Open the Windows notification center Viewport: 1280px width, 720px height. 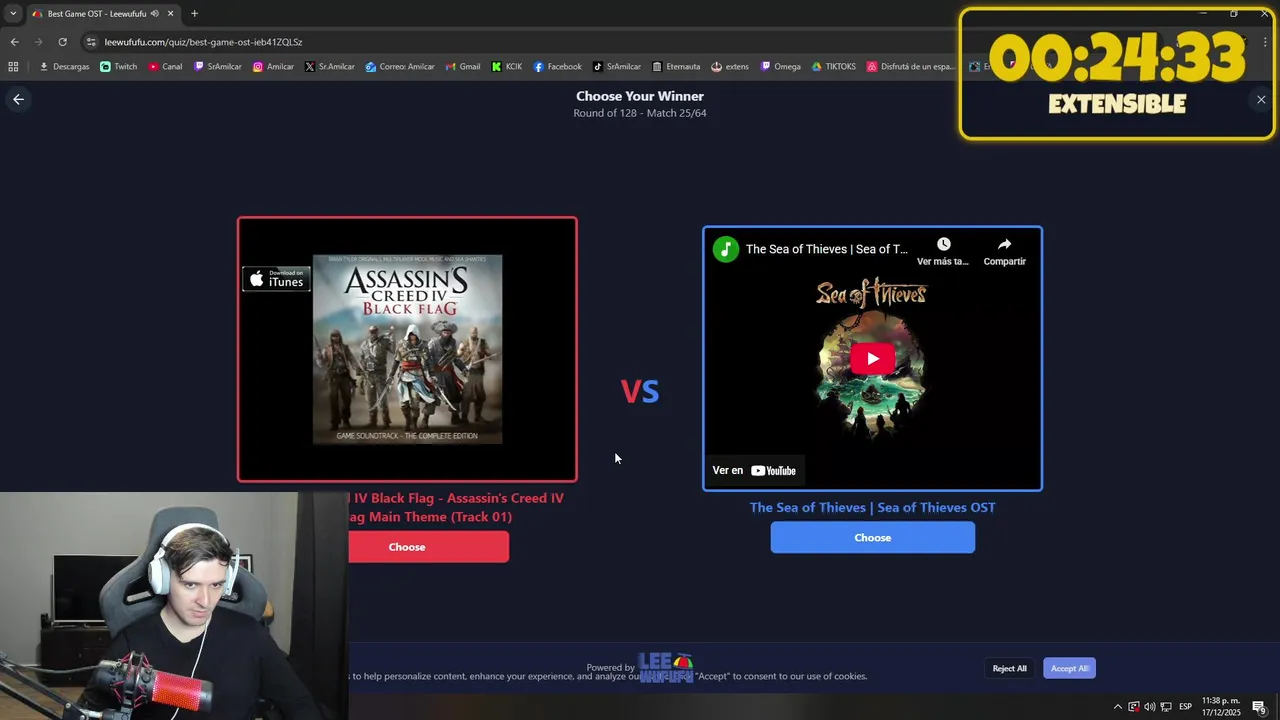click(1259, 707)
